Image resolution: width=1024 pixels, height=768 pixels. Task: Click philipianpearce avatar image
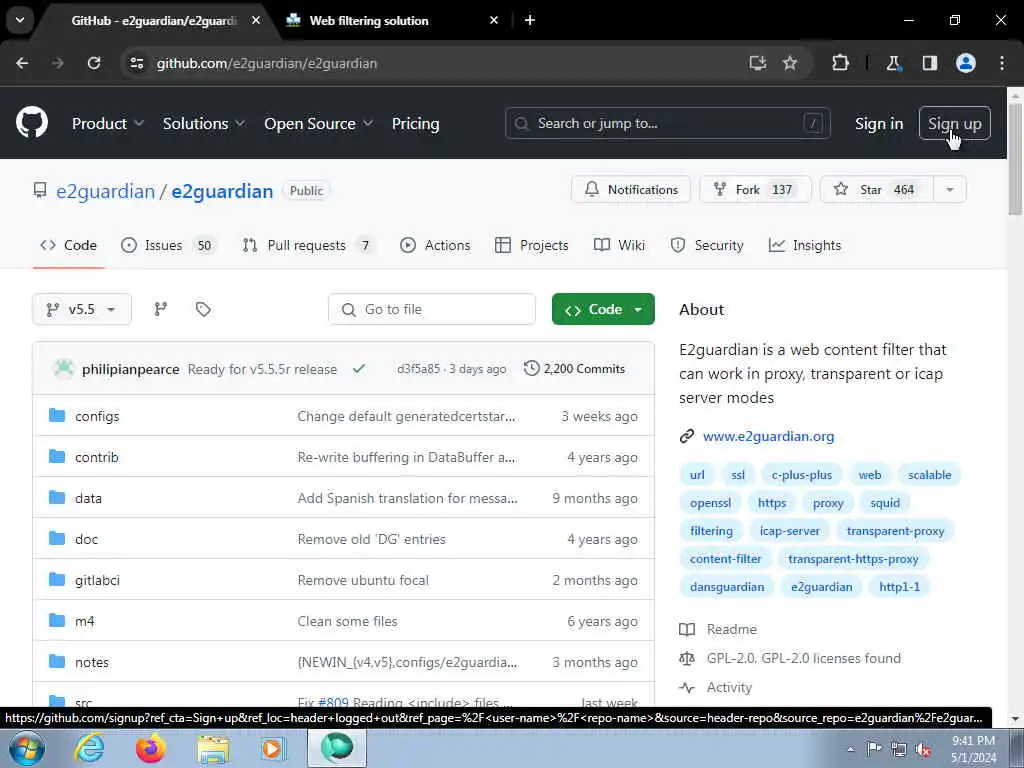point(63,368)
